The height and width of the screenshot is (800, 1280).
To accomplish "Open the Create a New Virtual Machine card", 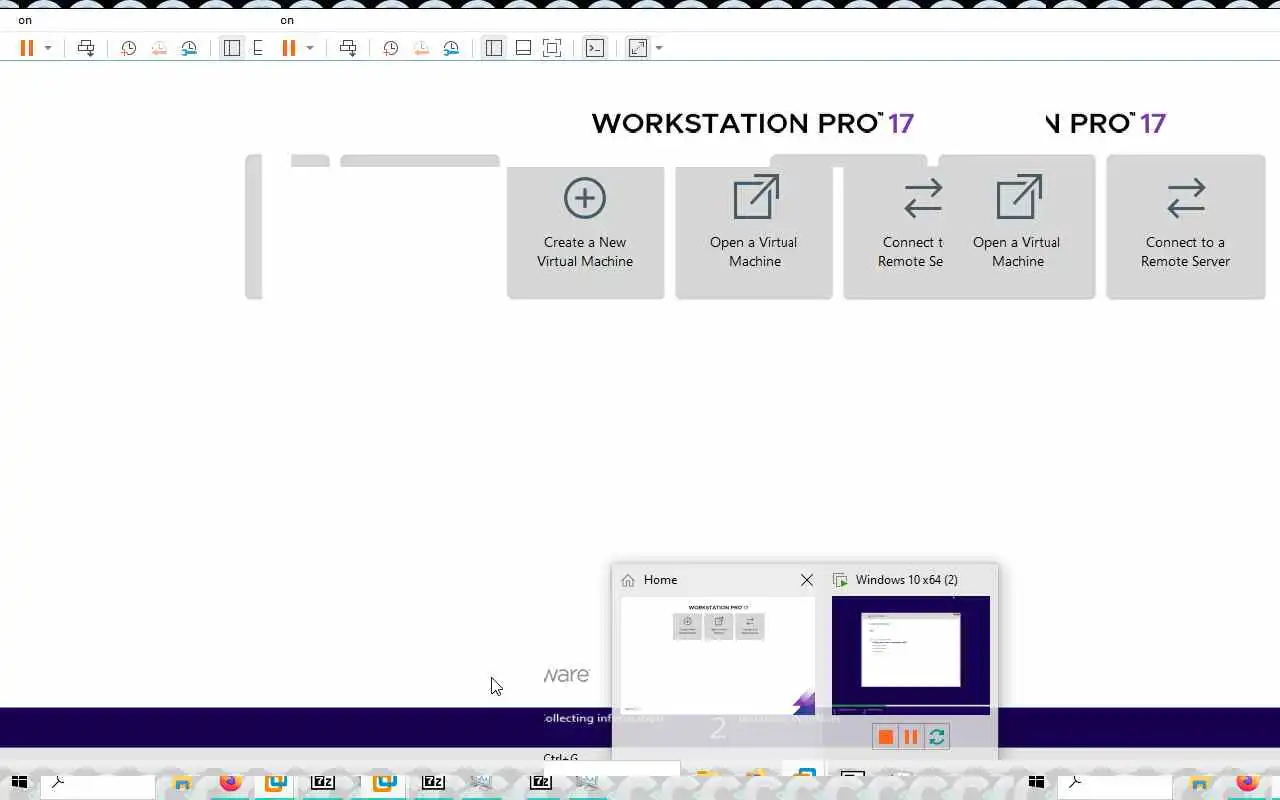I will tap(585, 232).
